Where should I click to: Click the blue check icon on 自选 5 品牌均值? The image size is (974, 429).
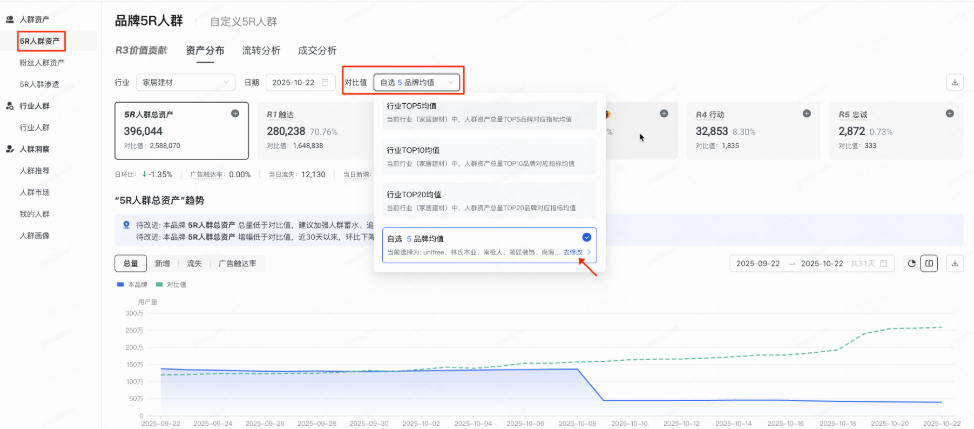(587, 237)
